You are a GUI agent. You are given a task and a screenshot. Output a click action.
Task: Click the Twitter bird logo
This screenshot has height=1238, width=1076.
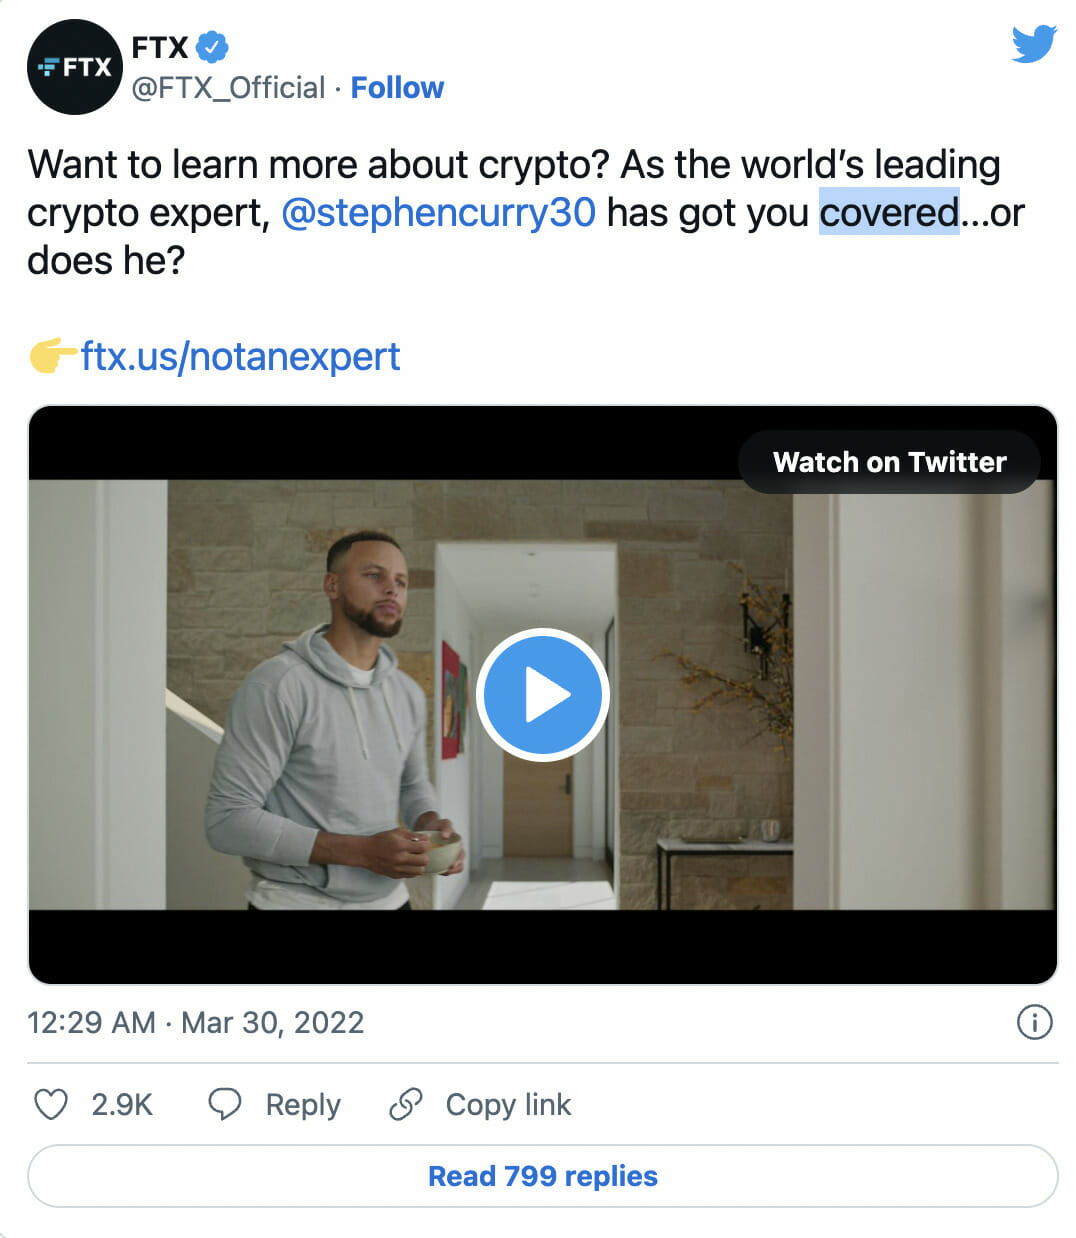pos(1033,45)
